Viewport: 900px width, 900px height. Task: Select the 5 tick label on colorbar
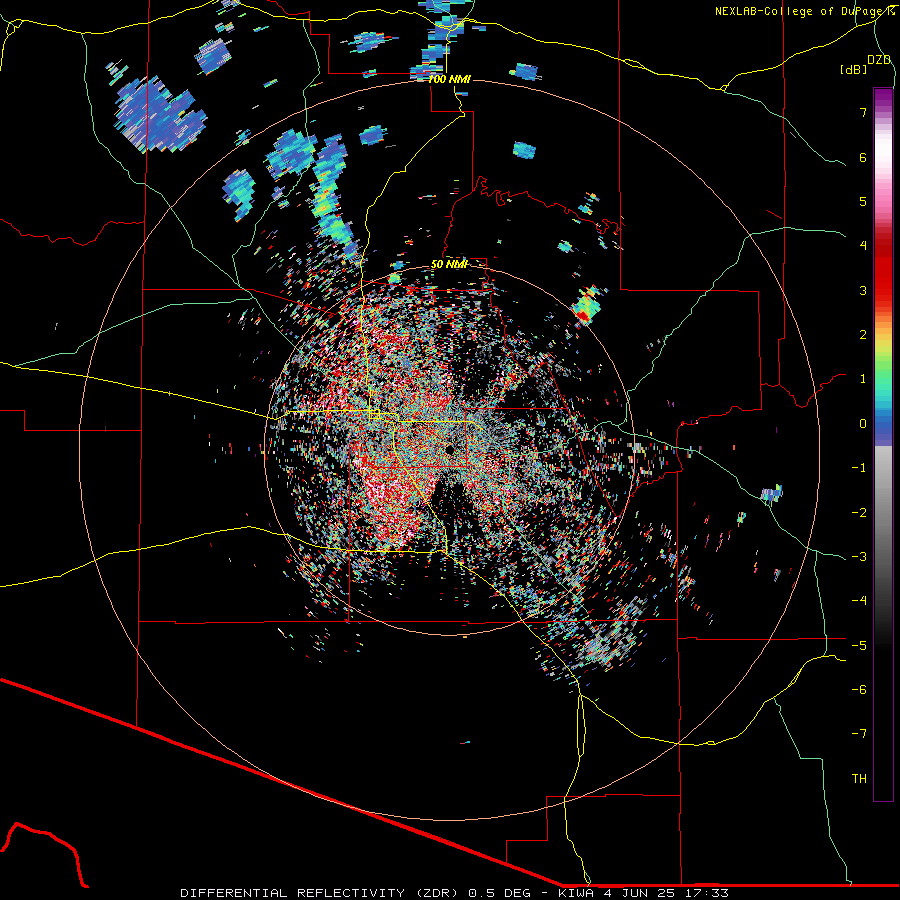coord(863,201)
